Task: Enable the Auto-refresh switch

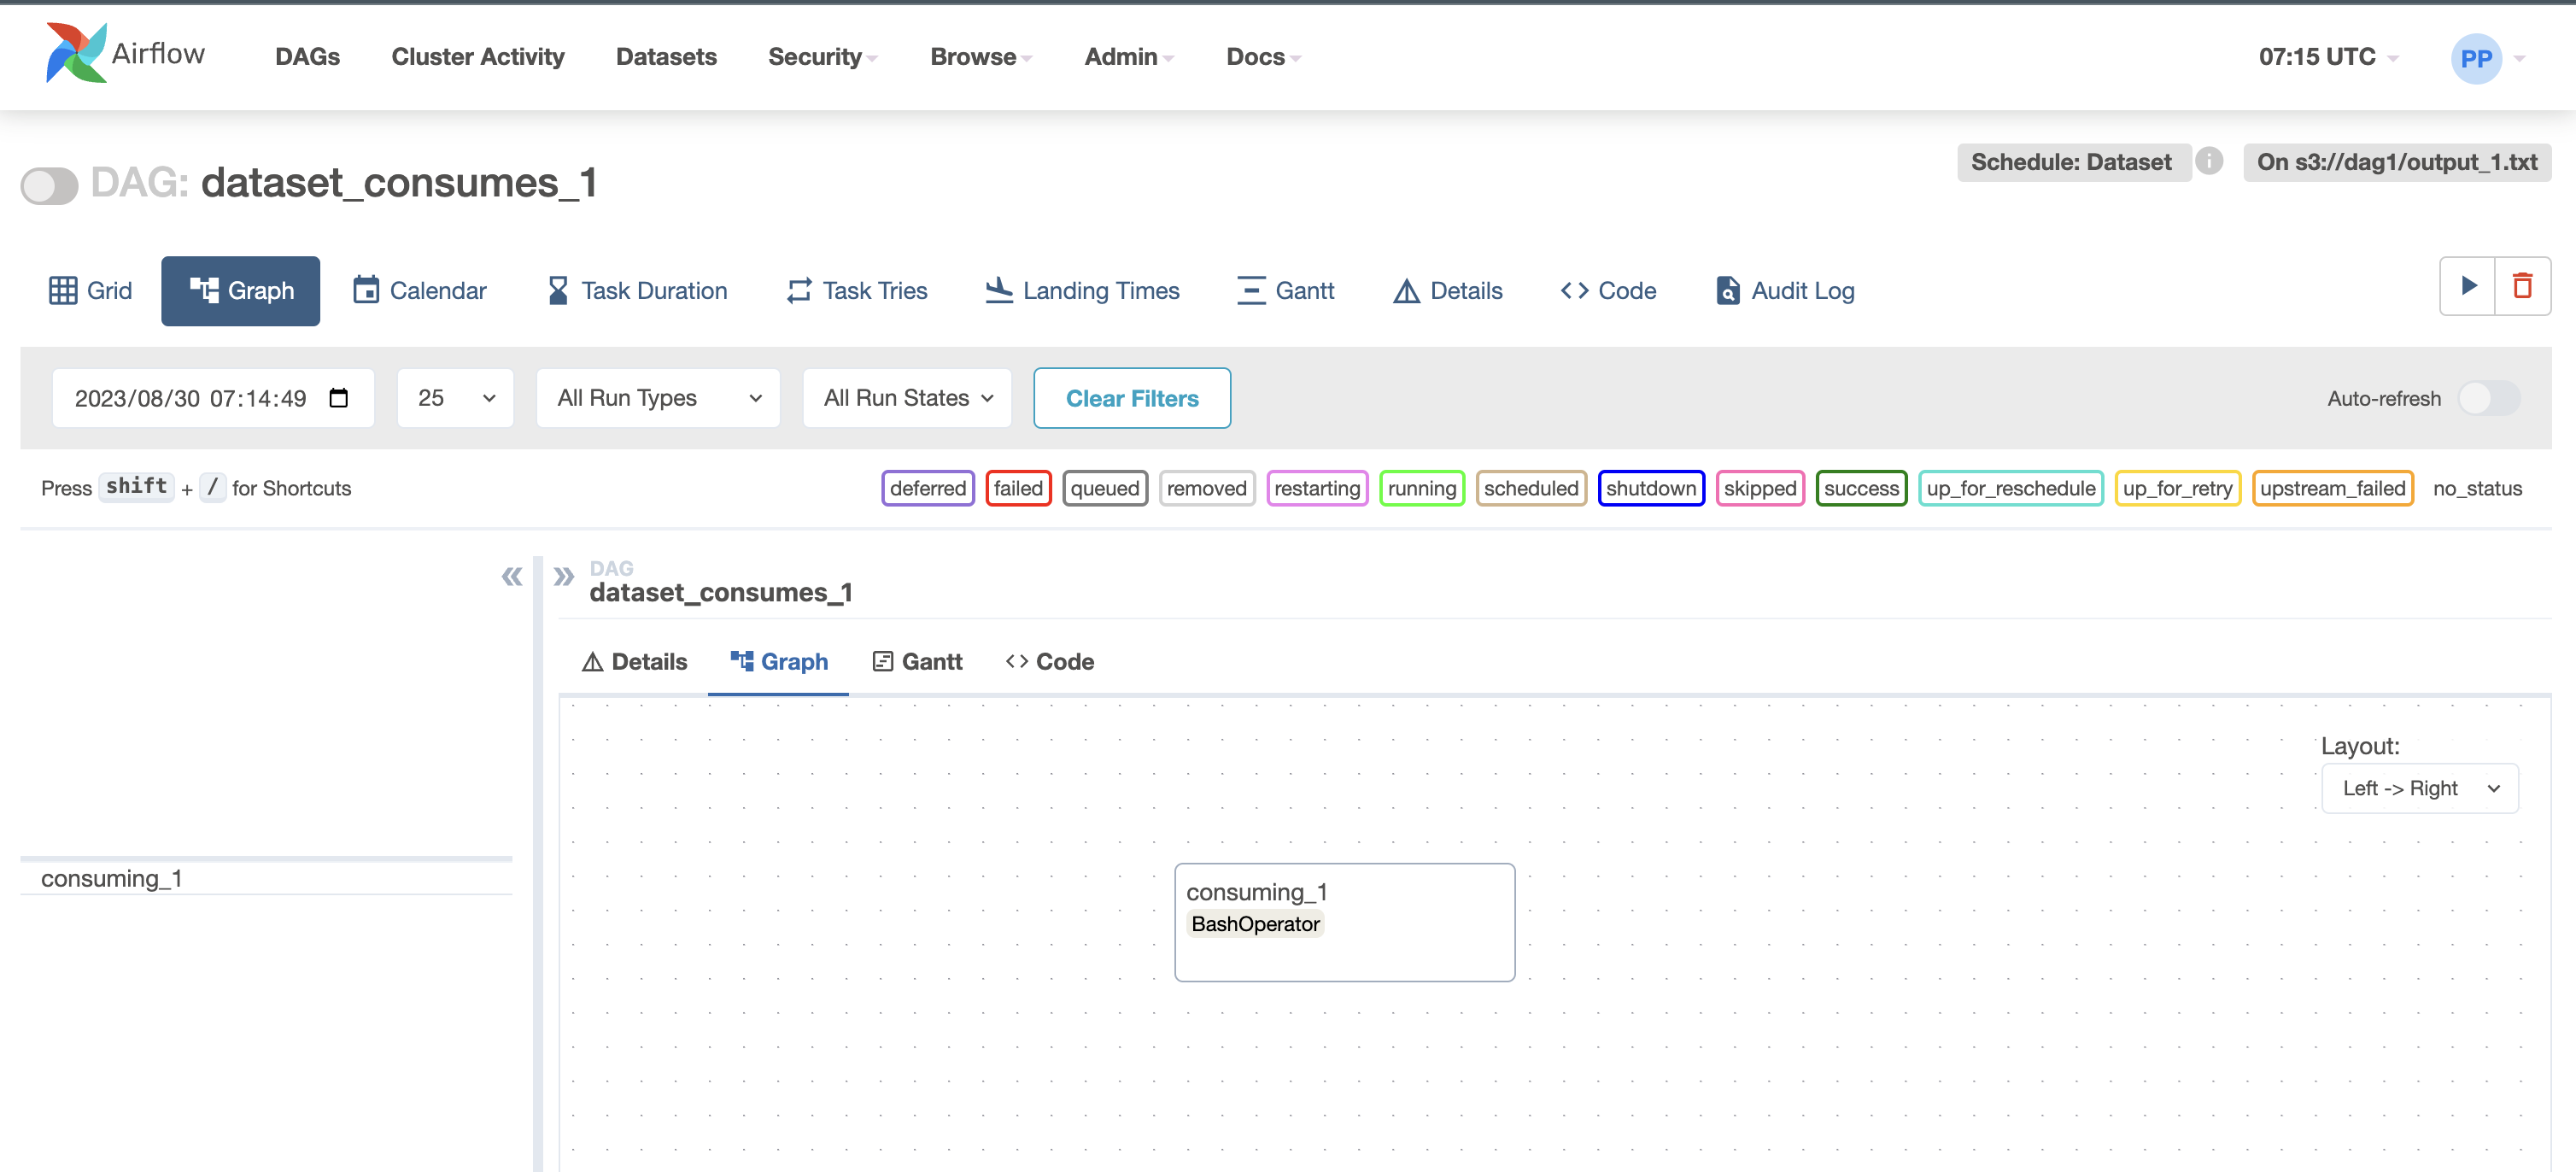Action: [2489, 398]
